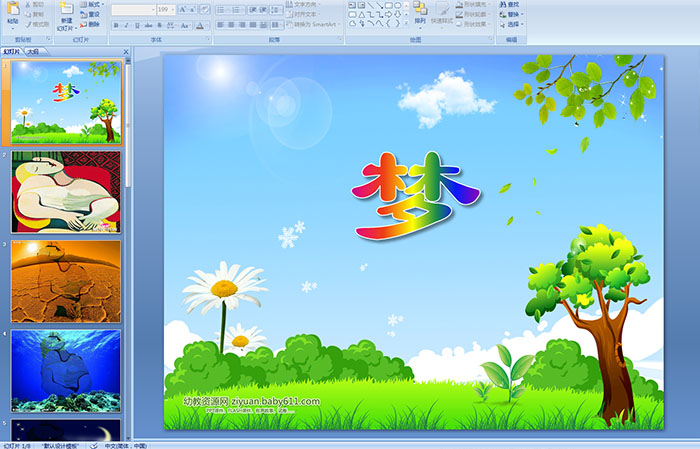Click the Numbering list icon

click(x=237, y=9)
